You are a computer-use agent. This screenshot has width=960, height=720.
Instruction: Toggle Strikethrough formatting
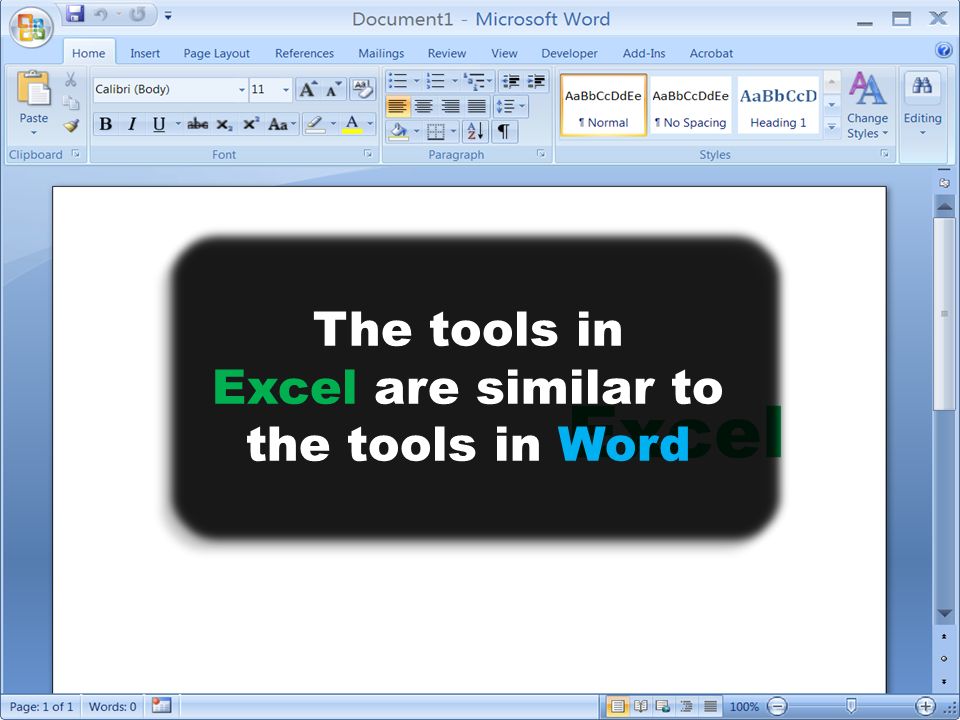pos(197,124)
